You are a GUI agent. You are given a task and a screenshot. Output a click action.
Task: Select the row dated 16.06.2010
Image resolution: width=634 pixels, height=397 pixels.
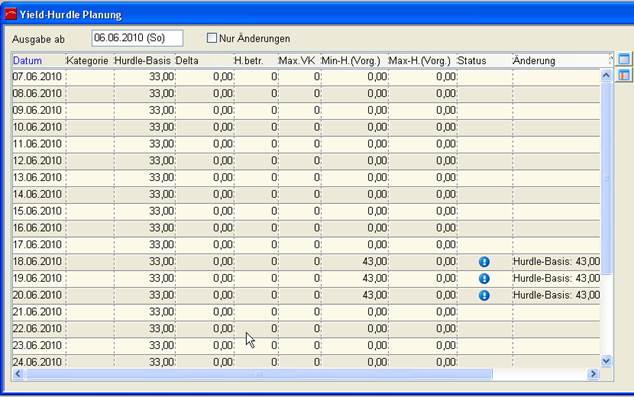pos(306,228)
